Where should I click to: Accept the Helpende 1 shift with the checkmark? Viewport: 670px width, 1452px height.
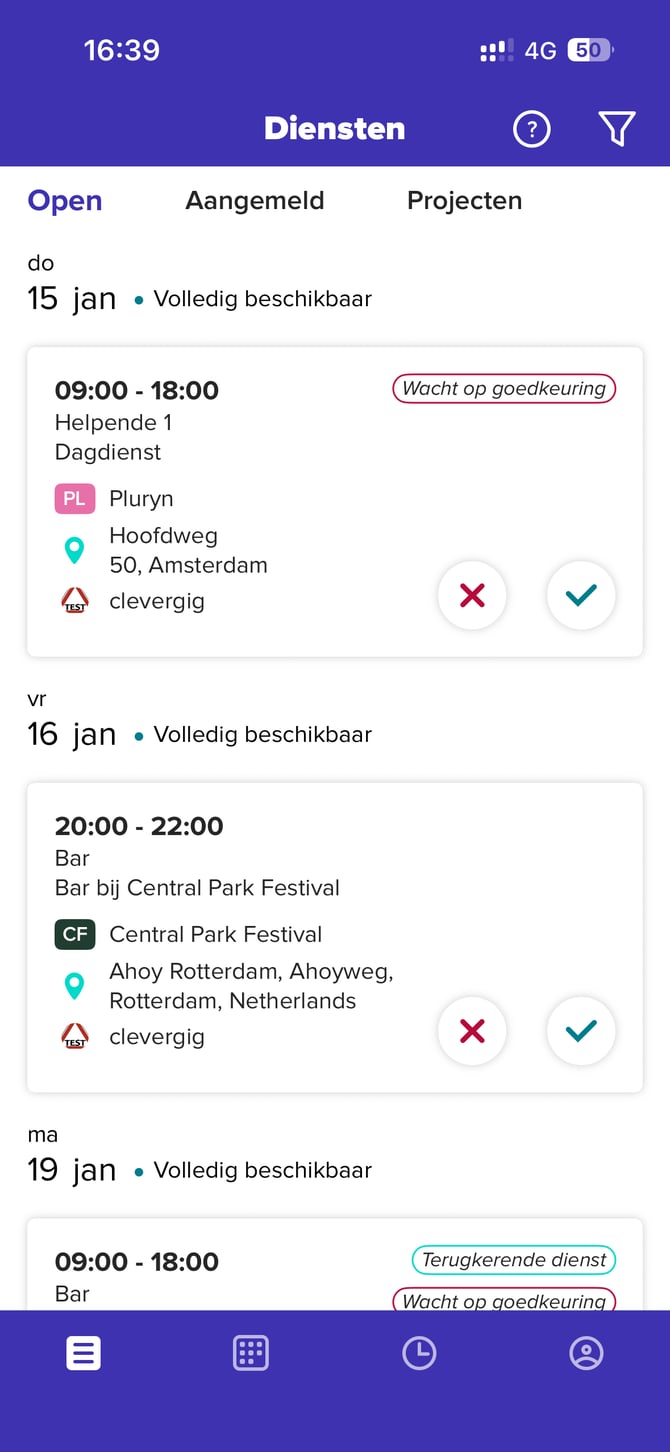tap(581, 596)
